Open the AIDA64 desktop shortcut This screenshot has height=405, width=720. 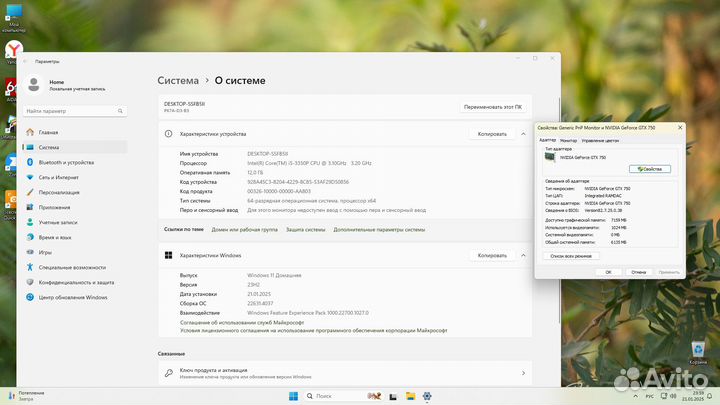click(11, 90)
